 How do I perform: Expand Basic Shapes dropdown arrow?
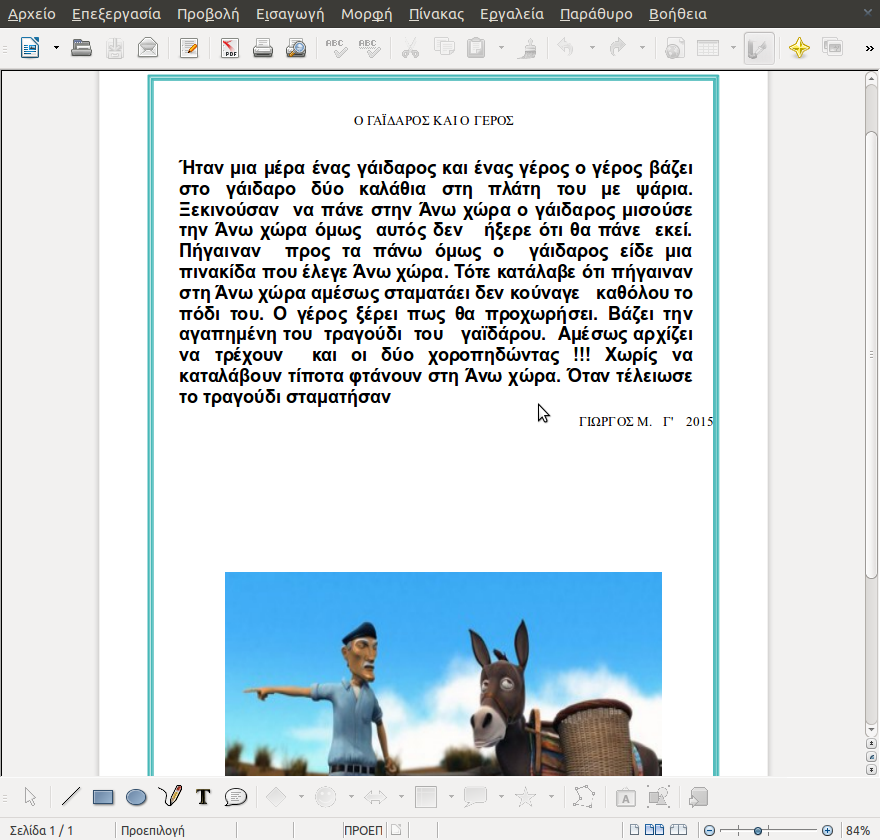click(x=301, y=797)
